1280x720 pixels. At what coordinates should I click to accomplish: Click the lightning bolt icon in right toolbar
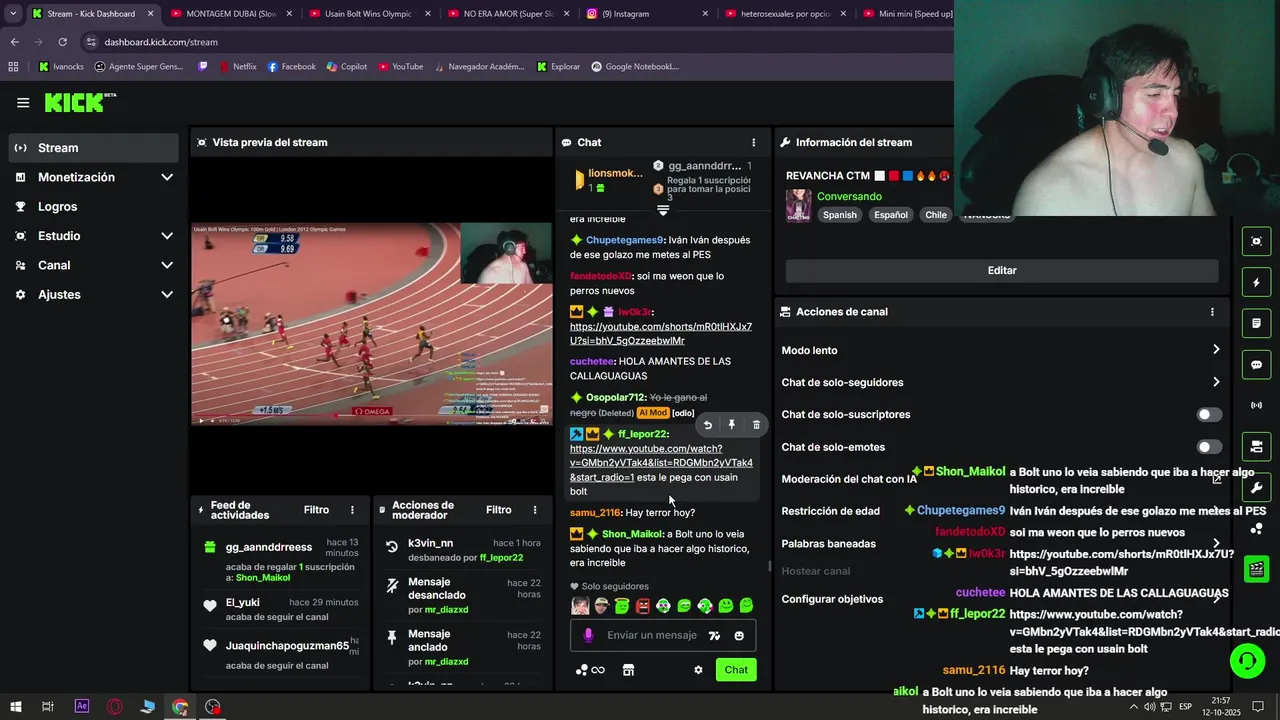coord(1257,283)
